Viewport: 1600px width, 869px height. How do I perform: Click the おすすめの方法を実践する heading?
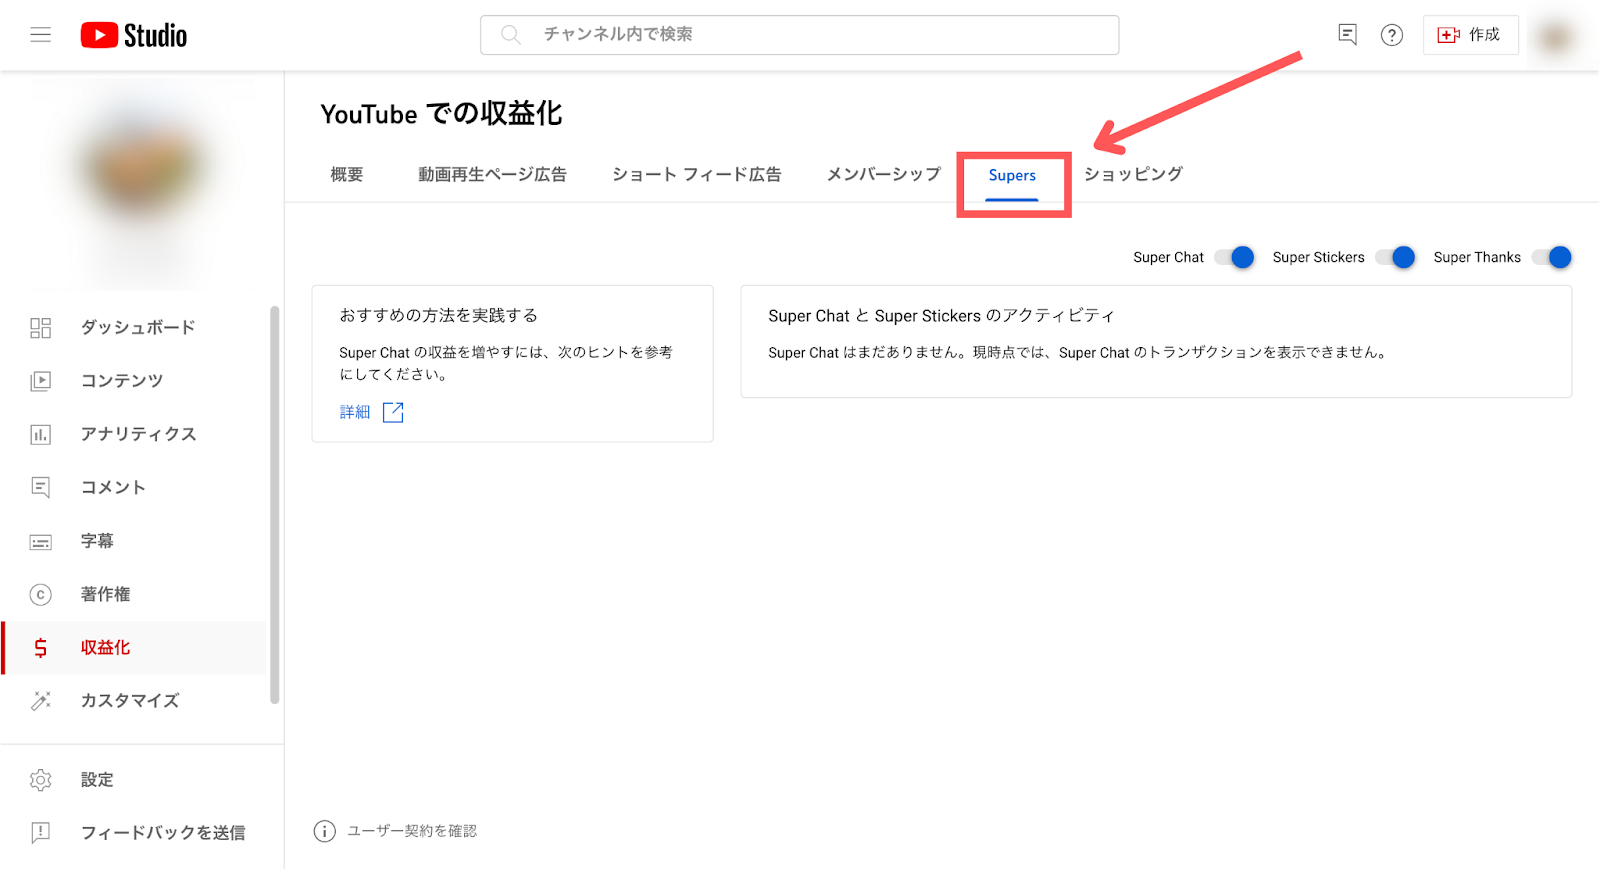point(439,316)
